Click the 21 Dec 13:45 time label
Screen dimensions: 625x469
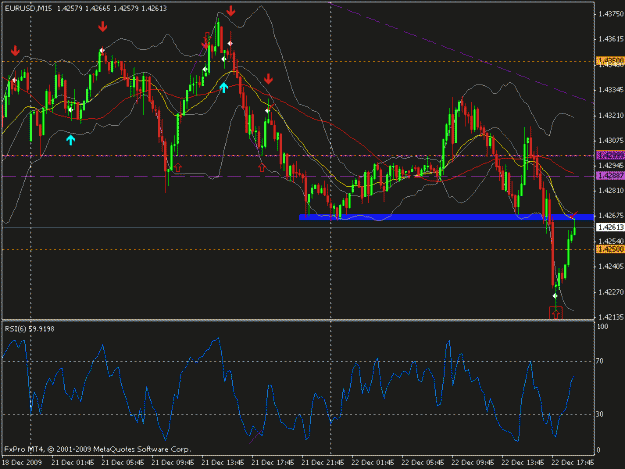click(x=222, y=463)
